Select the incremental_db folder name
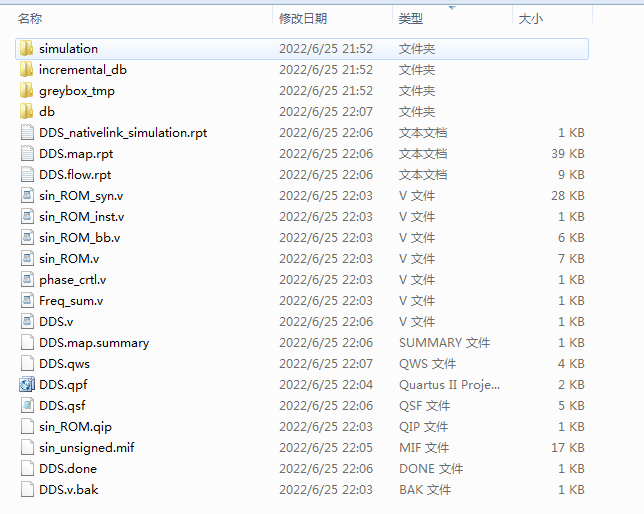The image size is (644, 514). click(x=83, y=69)
